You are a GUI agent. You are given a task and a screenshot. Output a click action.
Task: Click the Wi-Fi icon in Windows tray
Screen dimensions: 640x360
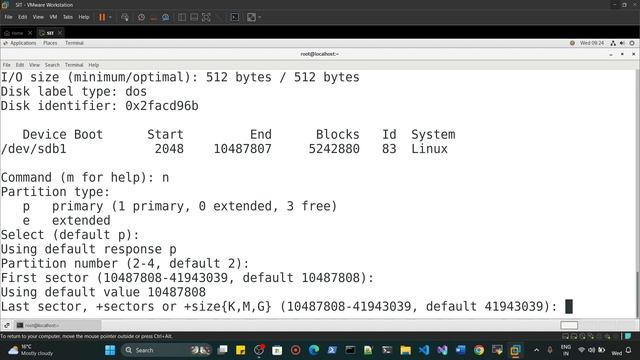point(581,350)
